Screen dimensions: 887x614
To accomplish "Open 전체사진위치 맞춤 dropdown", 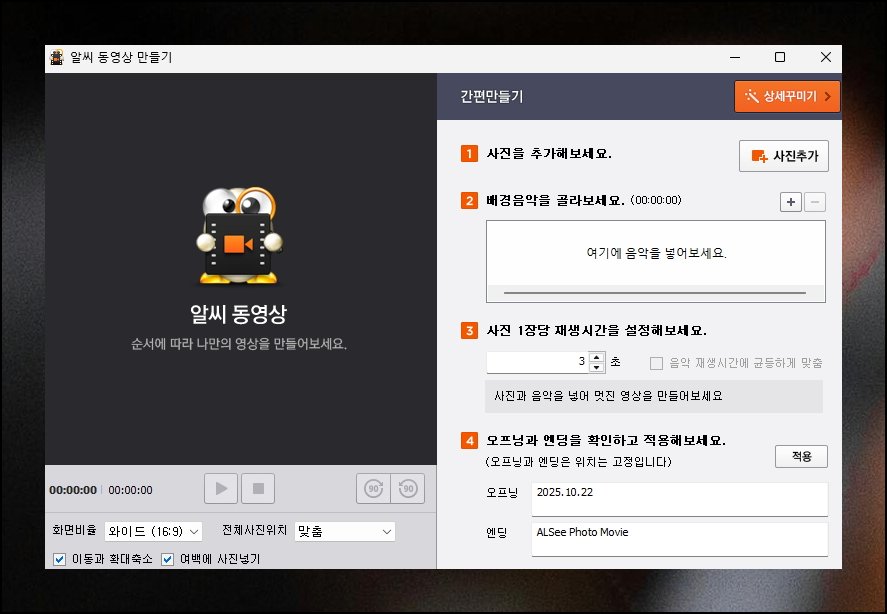I will [x=345, y=531].
